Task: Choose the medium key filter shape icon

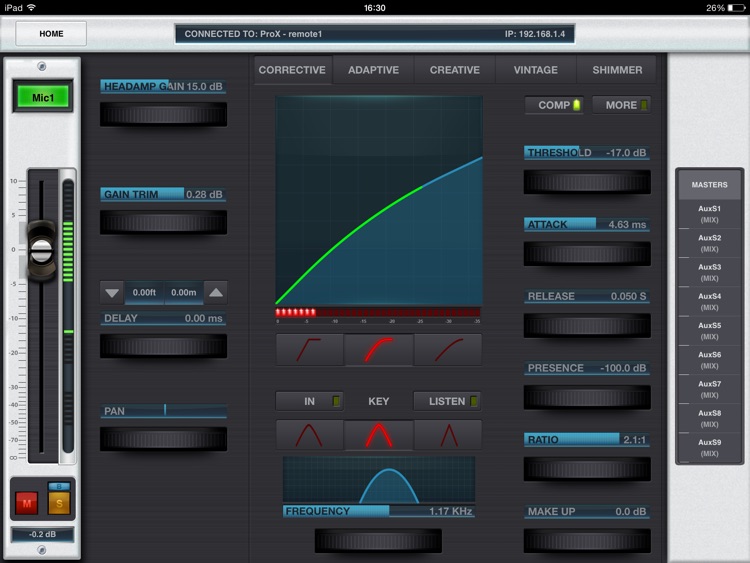Action: tap(378, 435)
